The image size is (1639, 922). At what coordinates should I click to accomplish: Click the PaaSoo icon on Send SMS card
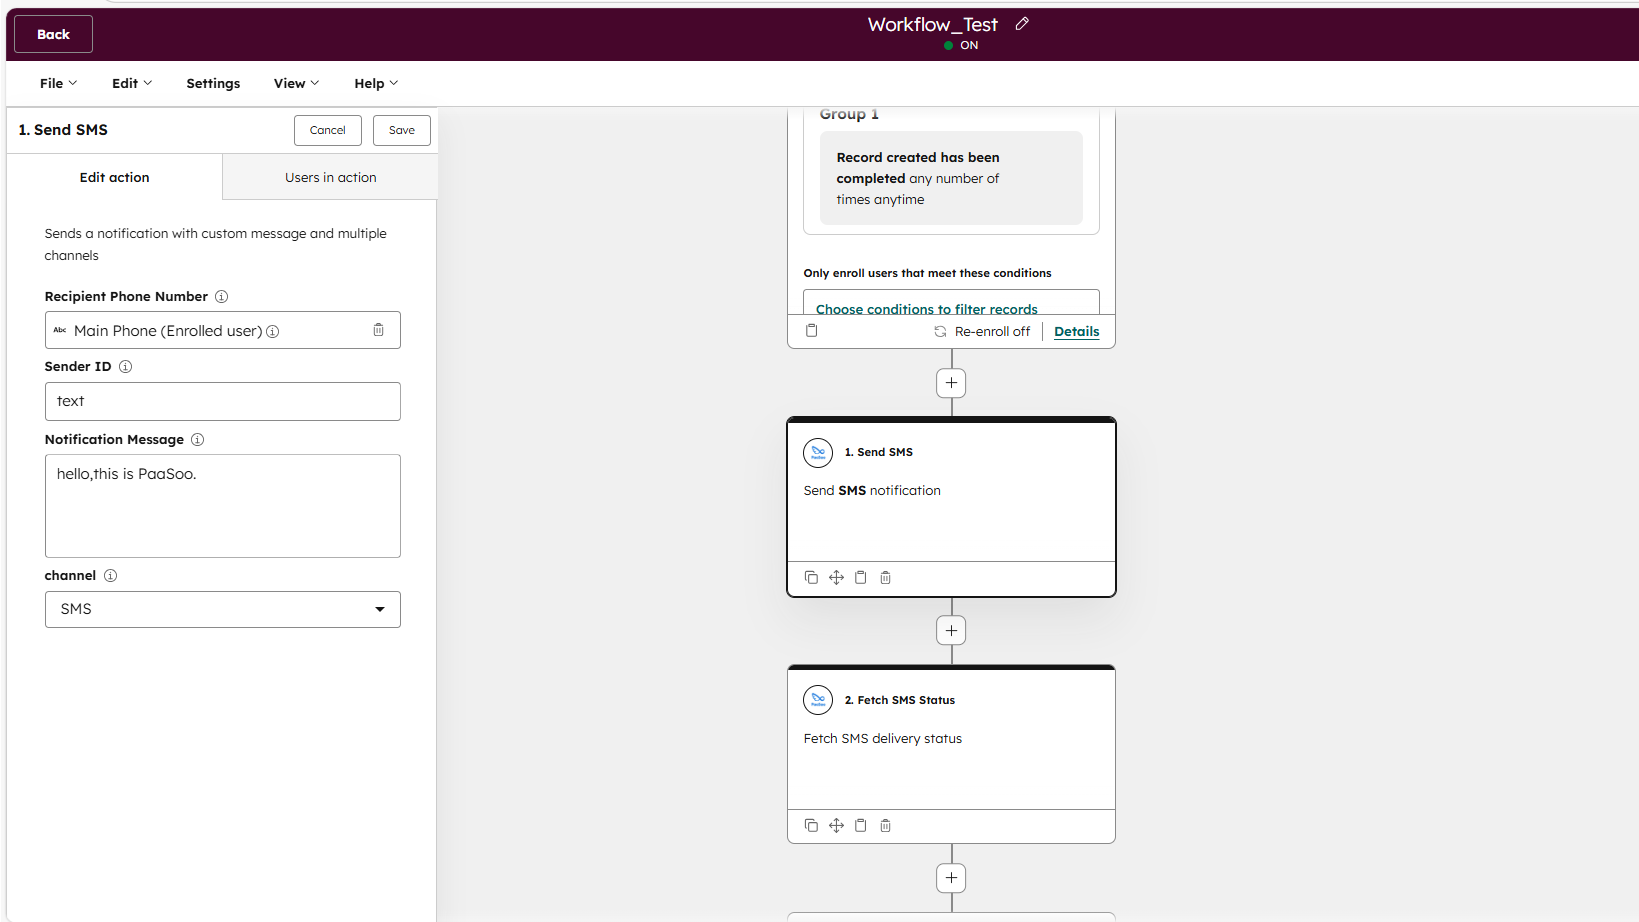coord(818,452)
